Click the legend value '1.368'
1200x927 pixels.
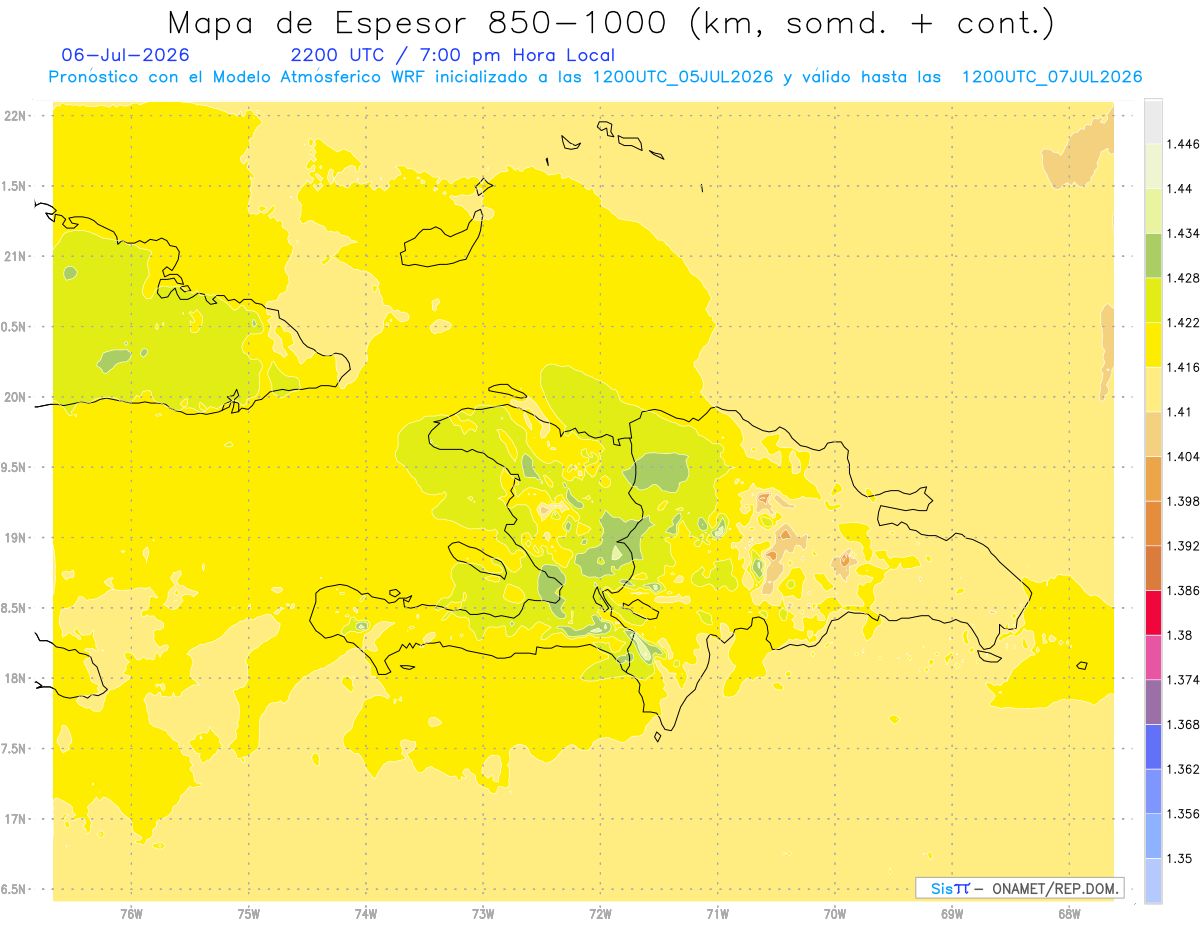(1183, 724)
